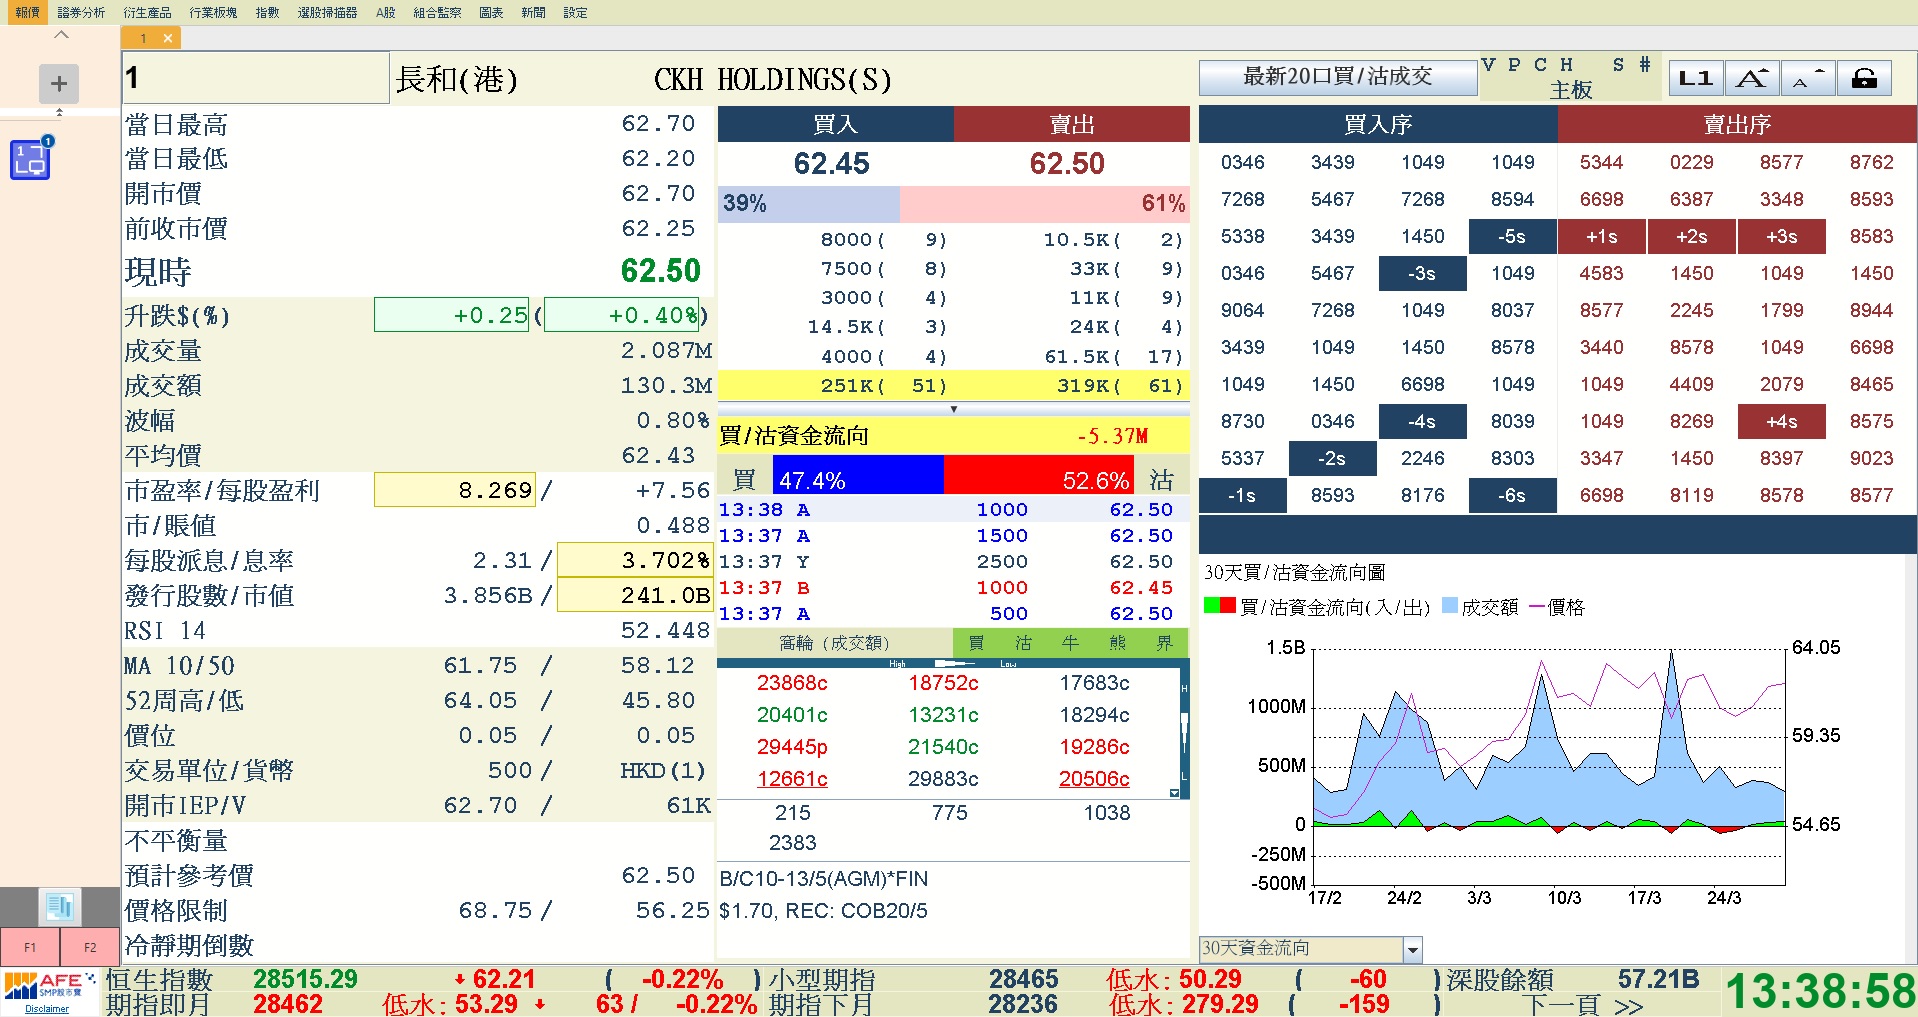
Task: Open the 新聞 menu
Action: pyautogui.click(x=533, y=12)
